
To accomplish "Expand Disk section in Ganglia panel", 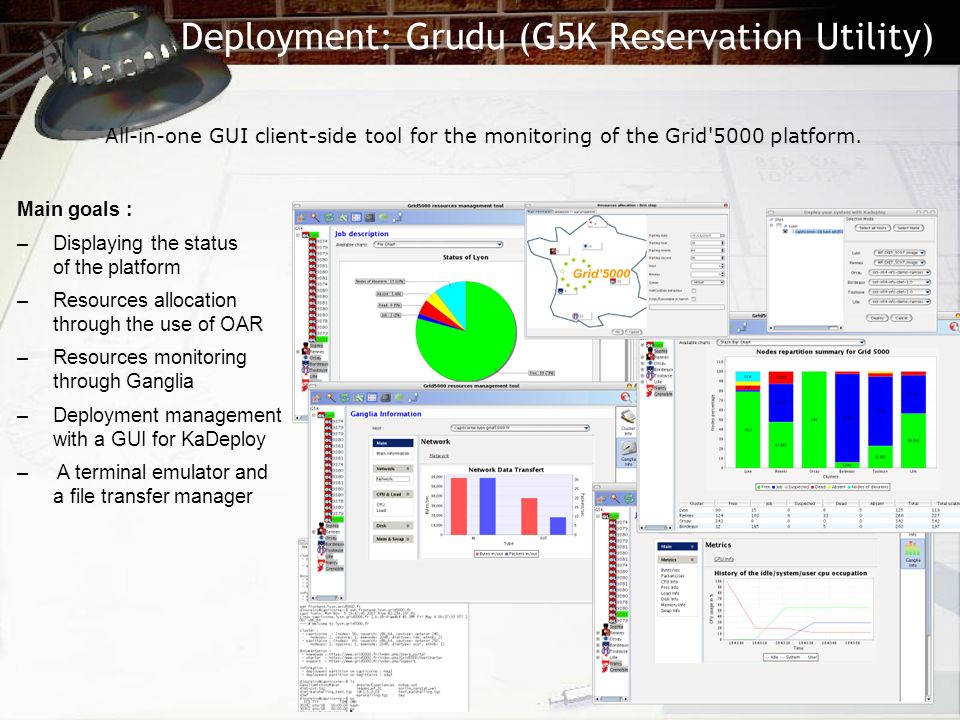I will pyautogui.click(x=393, y=526).
